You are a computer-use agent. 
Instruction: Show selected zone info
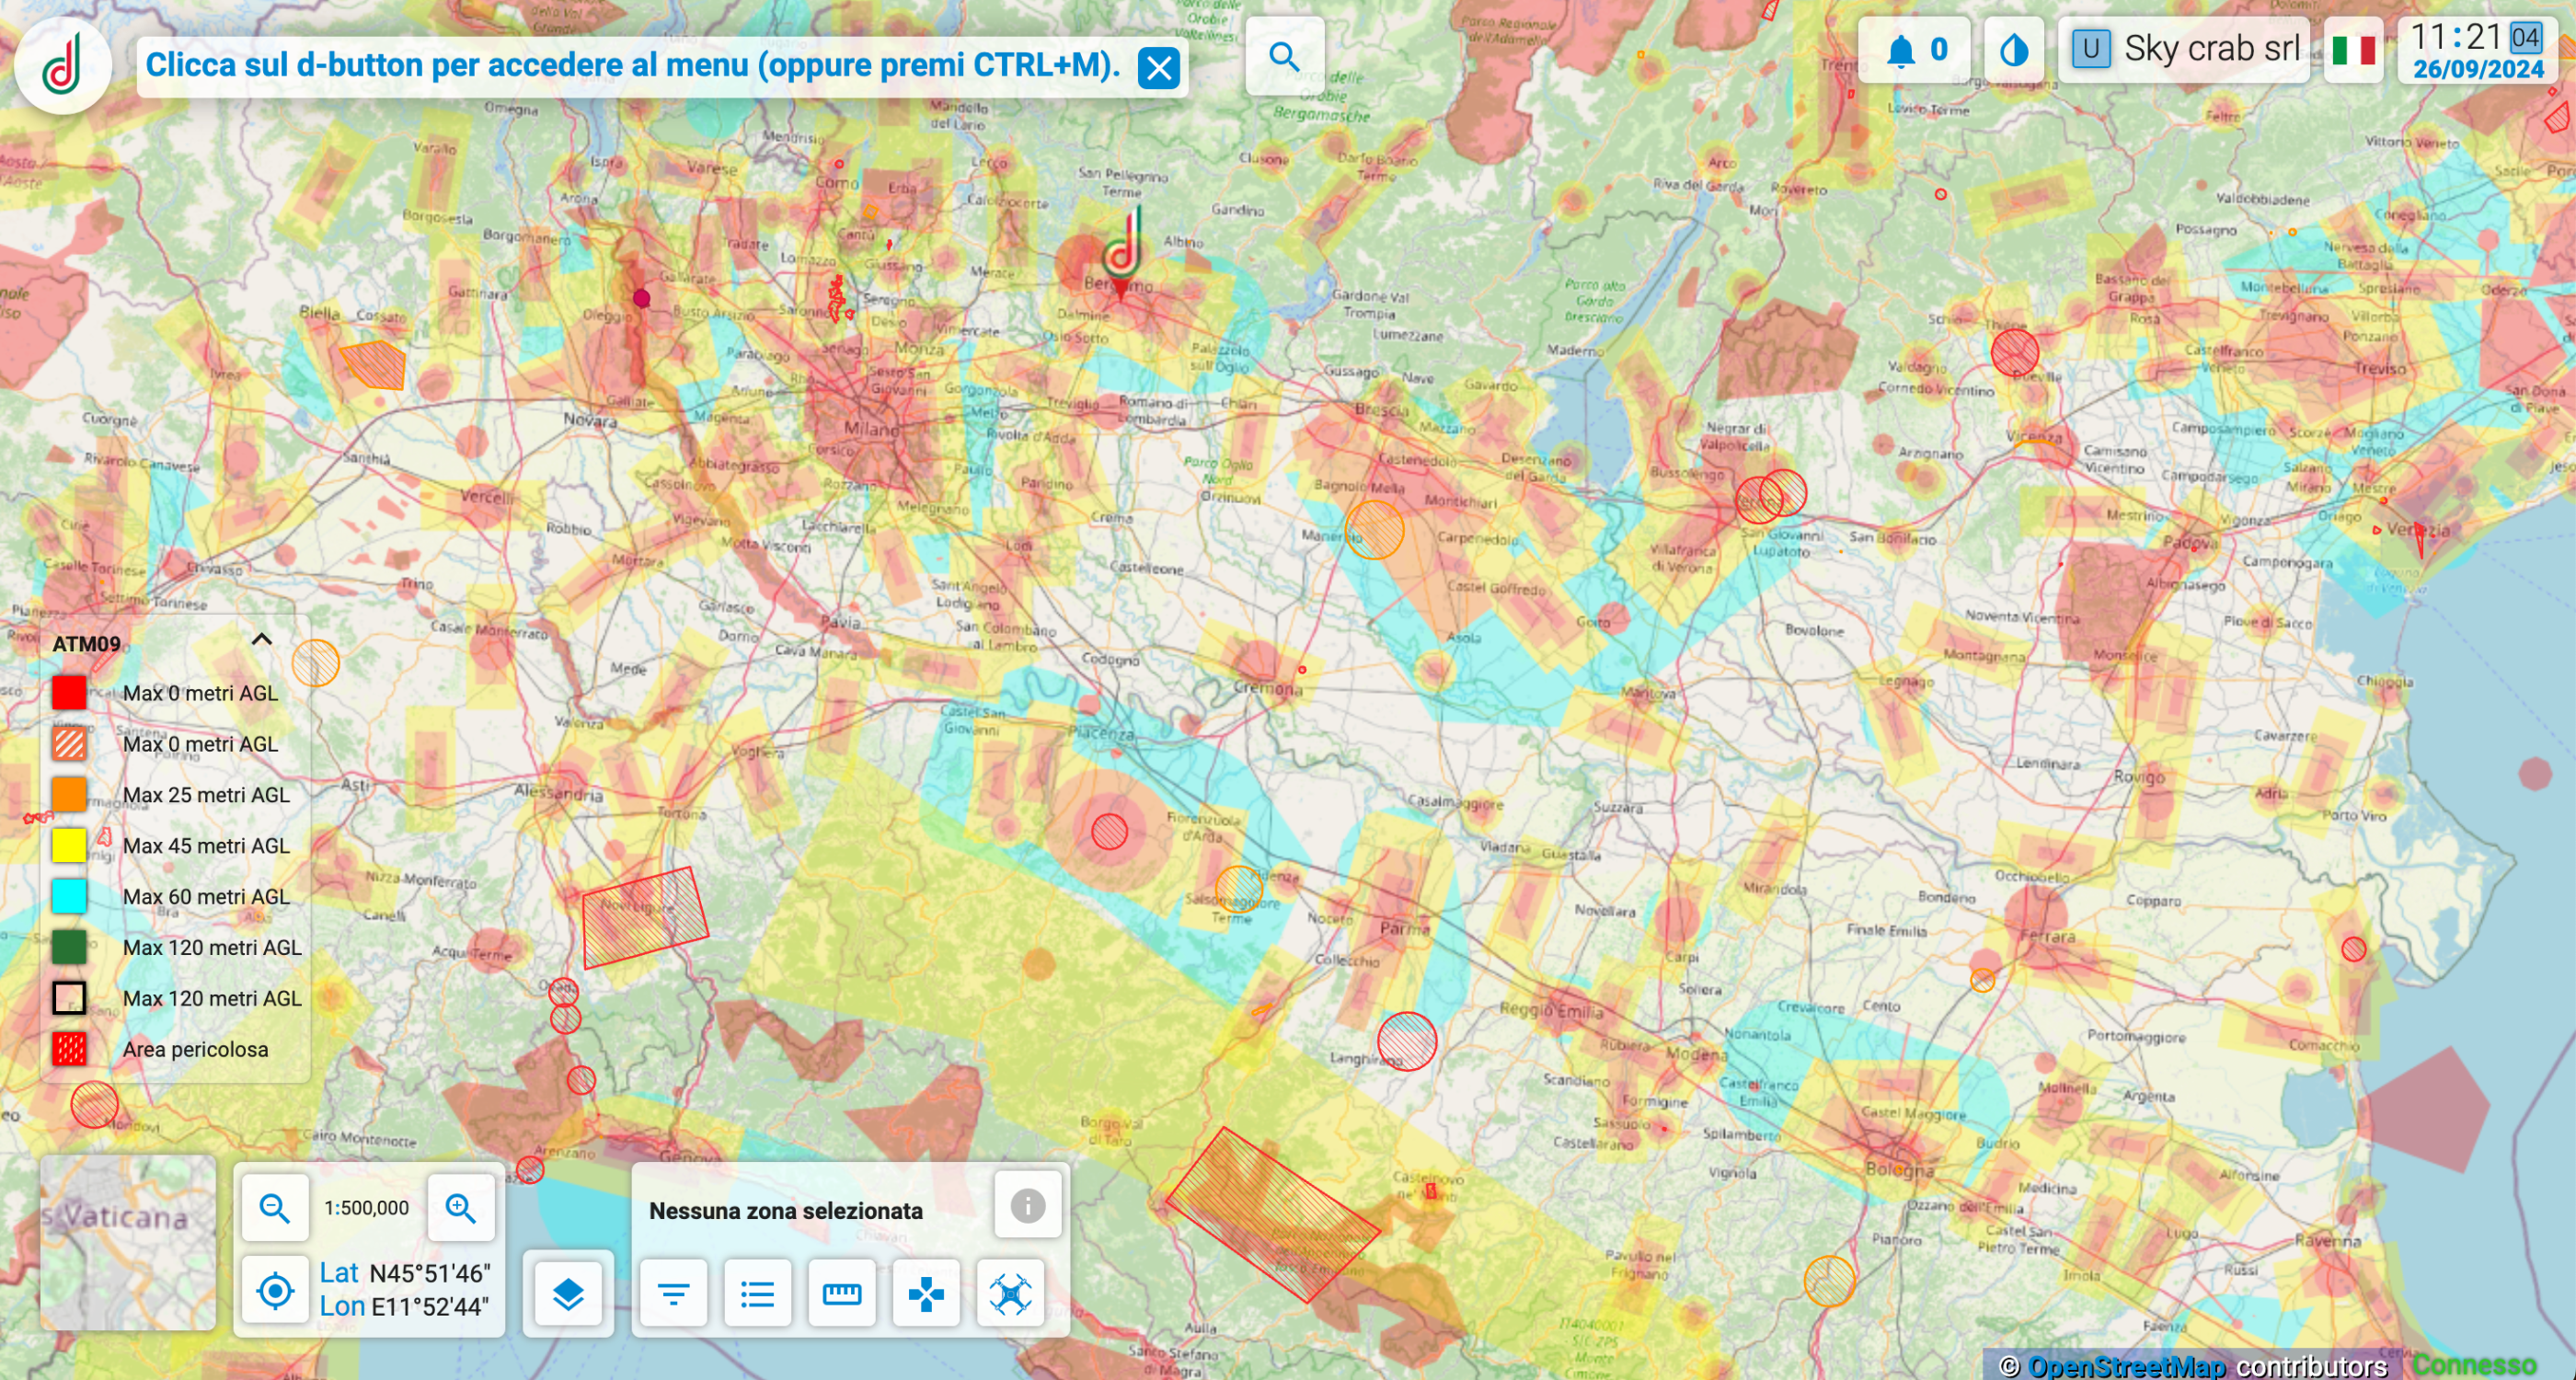click(1027, 1206)
